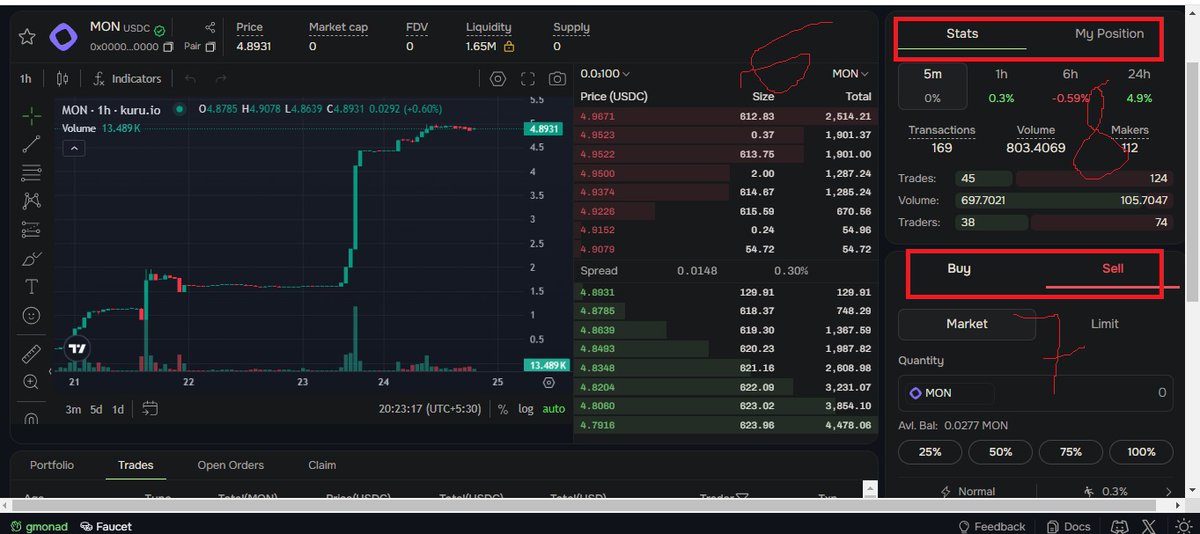Open chart settings hexagon icon

[x=498, y=78]
